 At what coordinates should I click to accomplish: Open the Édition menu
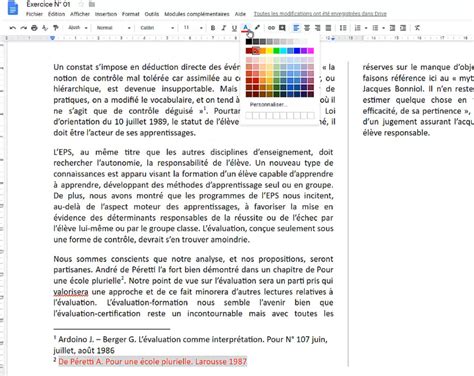[x=56, y=14]
